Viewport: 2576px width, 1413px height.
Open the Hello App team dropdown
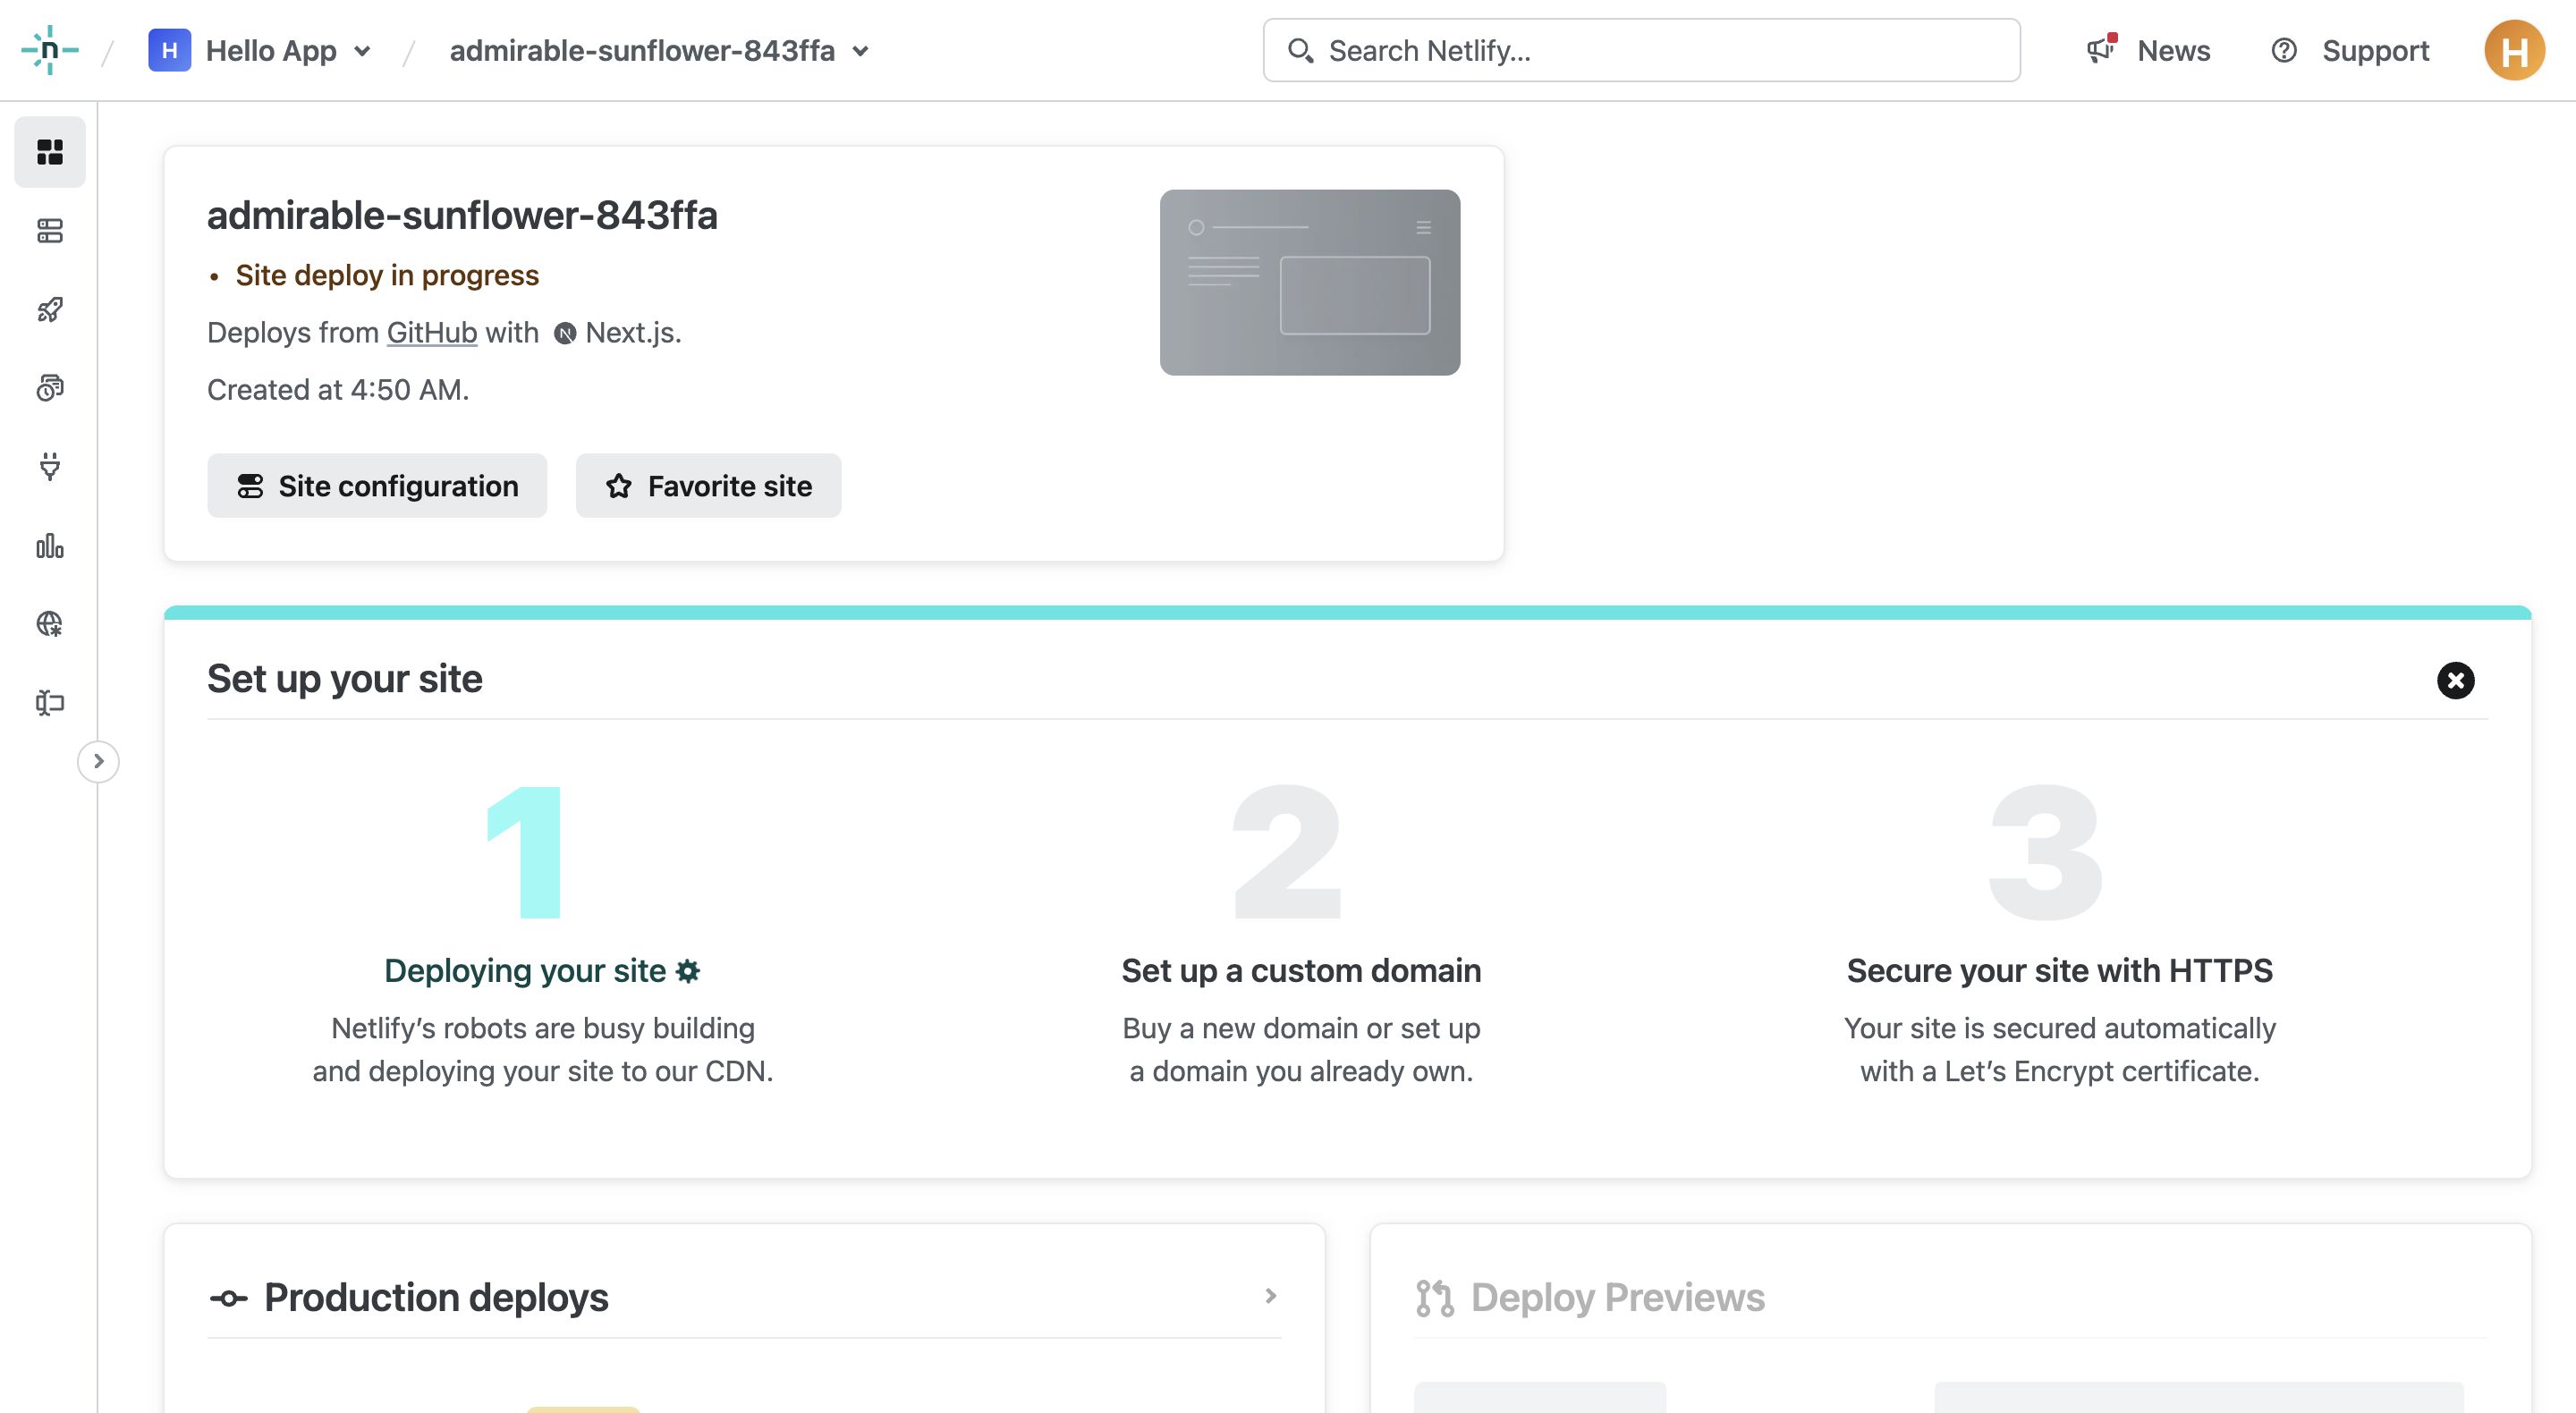(261, 50)
